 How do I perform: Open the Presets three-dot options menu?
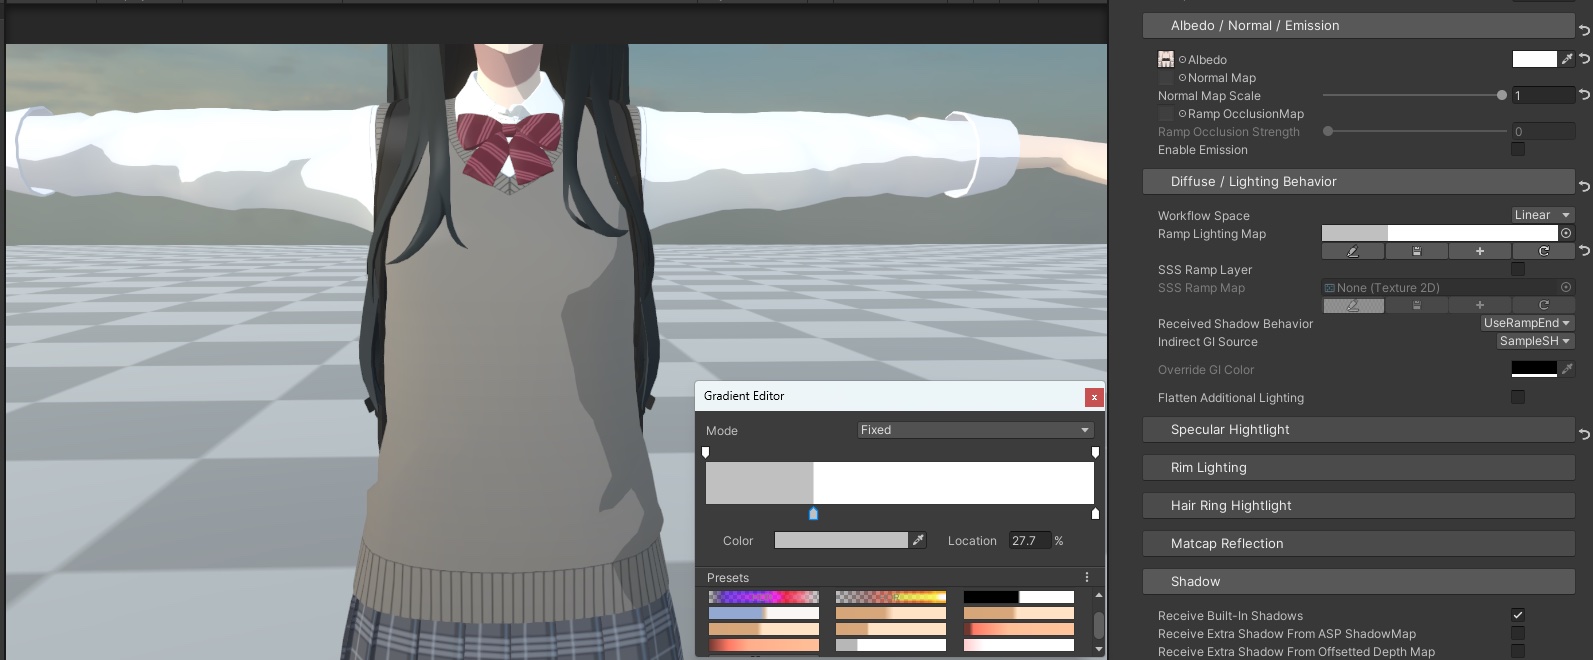pos(1087,577)
